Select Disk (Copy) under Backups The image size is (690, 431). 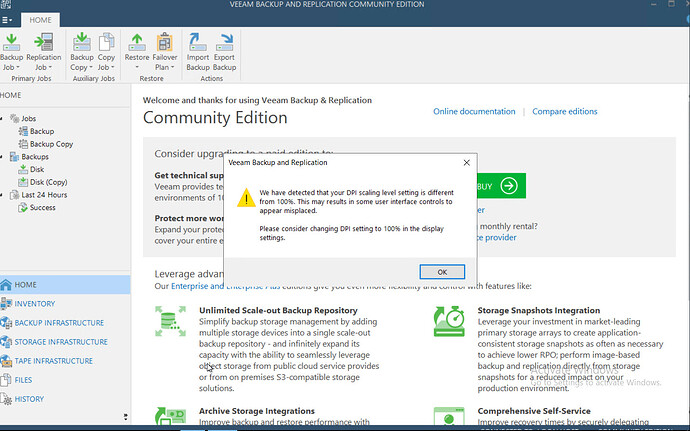tap(49, 182)
